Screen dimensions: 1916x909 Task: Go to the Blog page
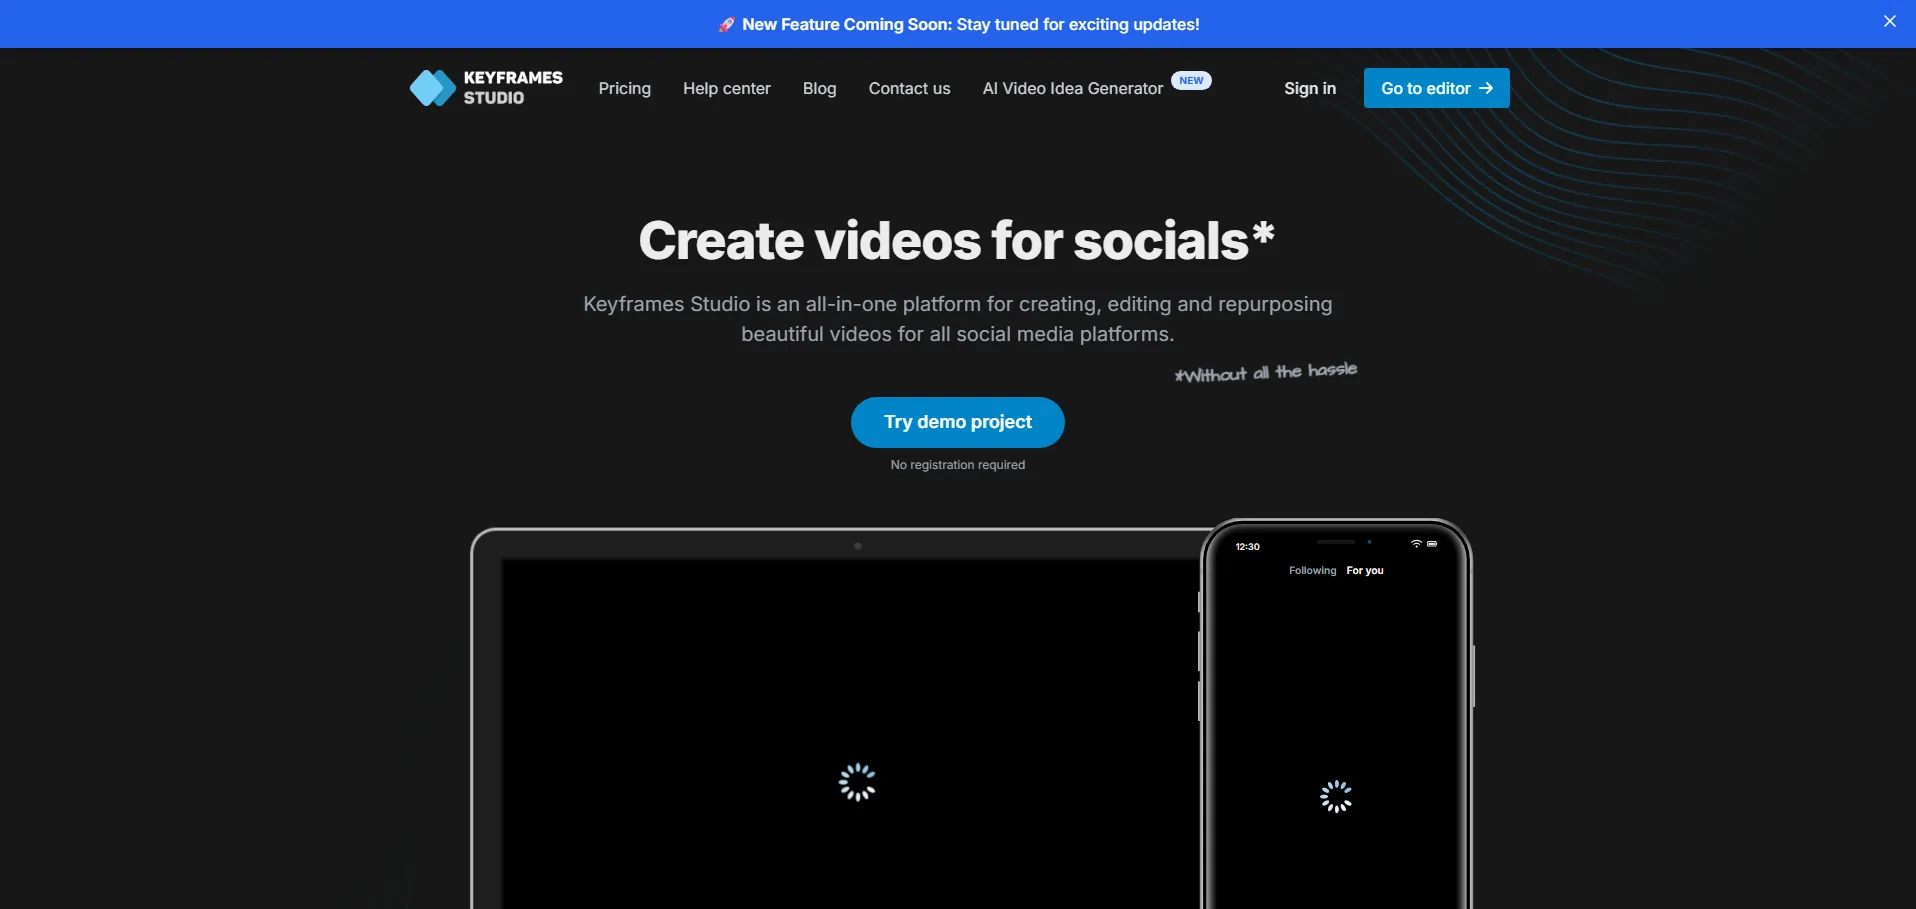819,89
